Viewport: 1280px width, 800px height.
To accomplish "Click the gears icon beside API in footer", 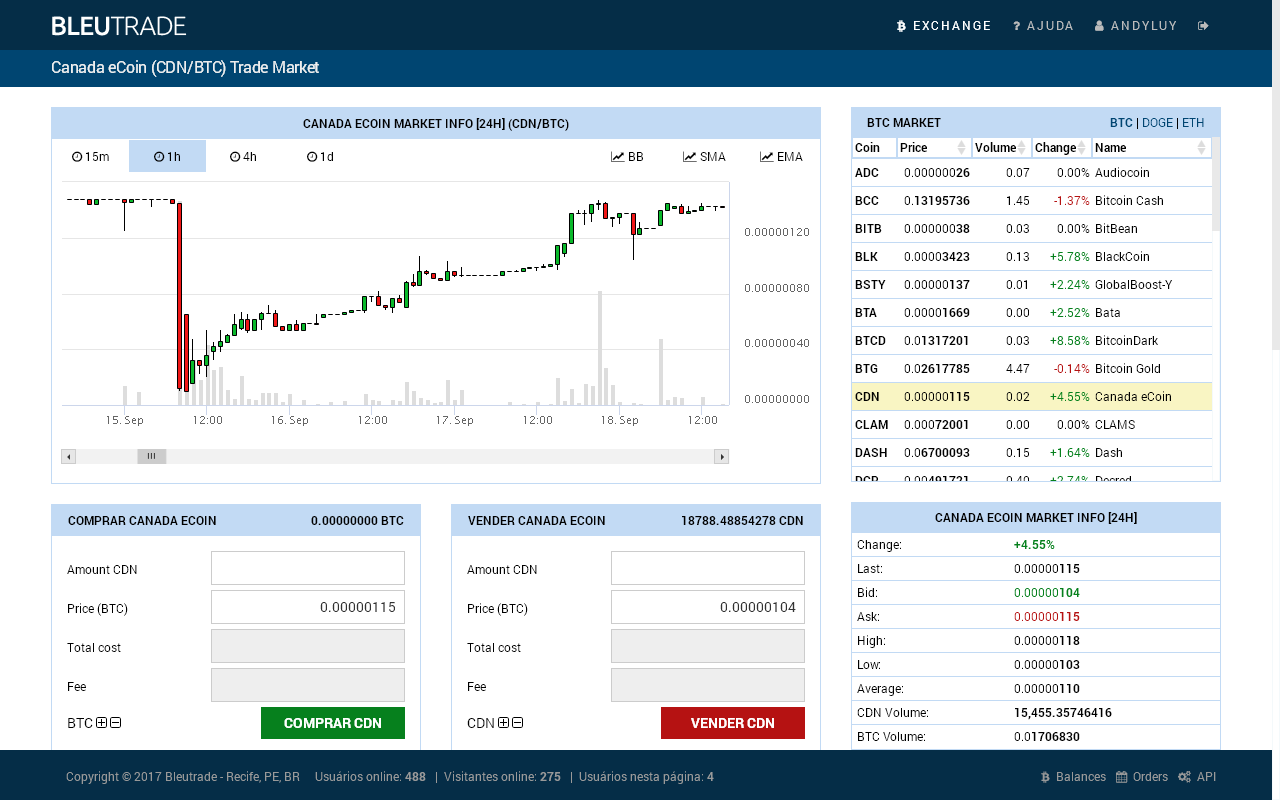I will point(1184,777).
